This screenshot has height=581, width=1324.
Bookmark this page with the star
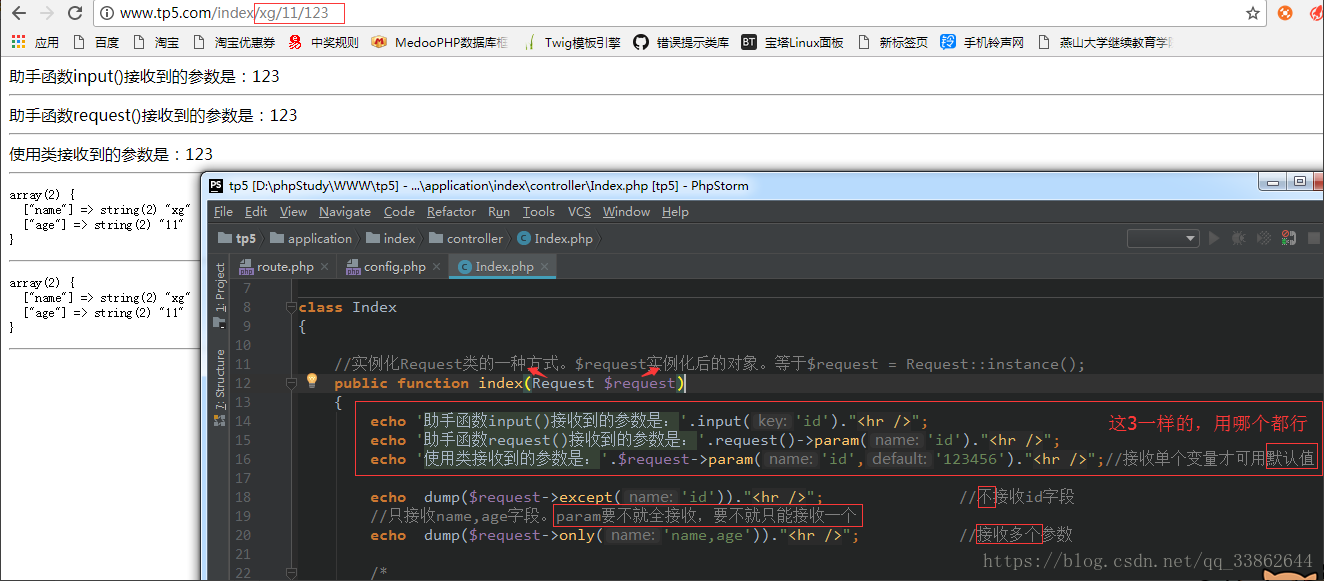click(1253, 13)
